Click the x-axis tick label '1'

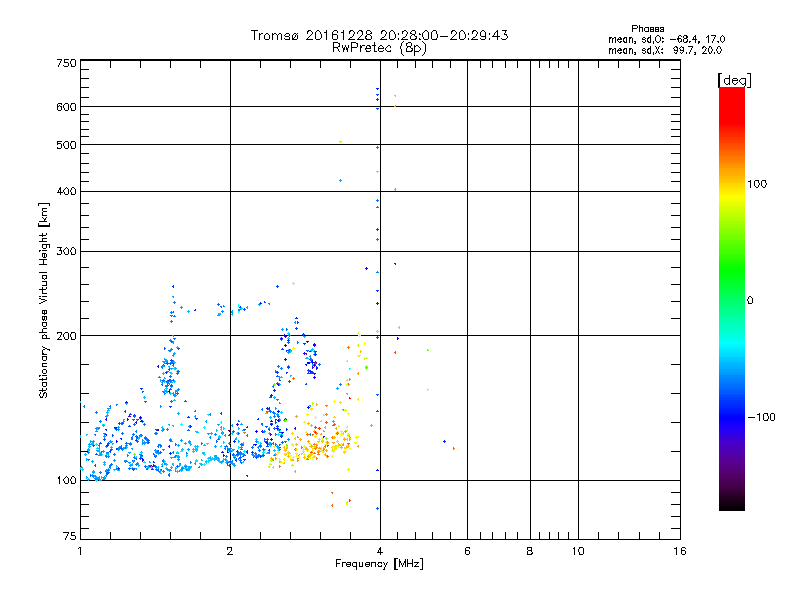click(x=80, y=551)
